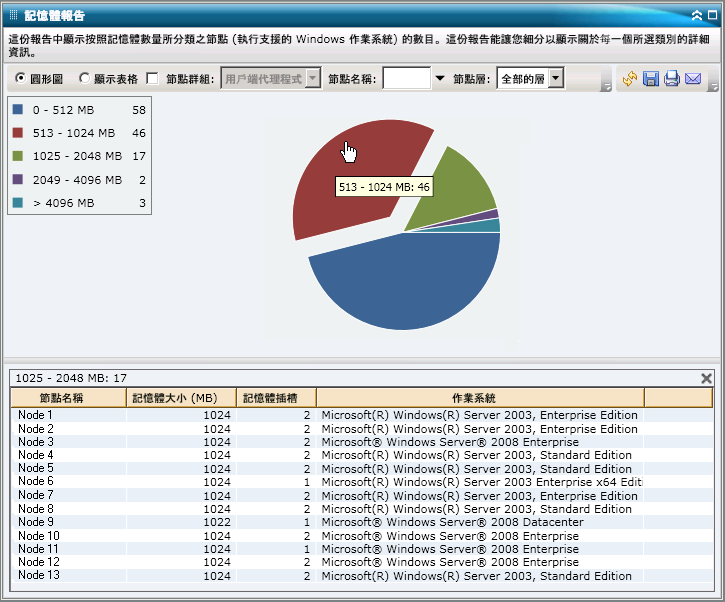Click the red 513 - 1024 MB legend swatch
Screen dimensions: 725x602
(18, 133)
